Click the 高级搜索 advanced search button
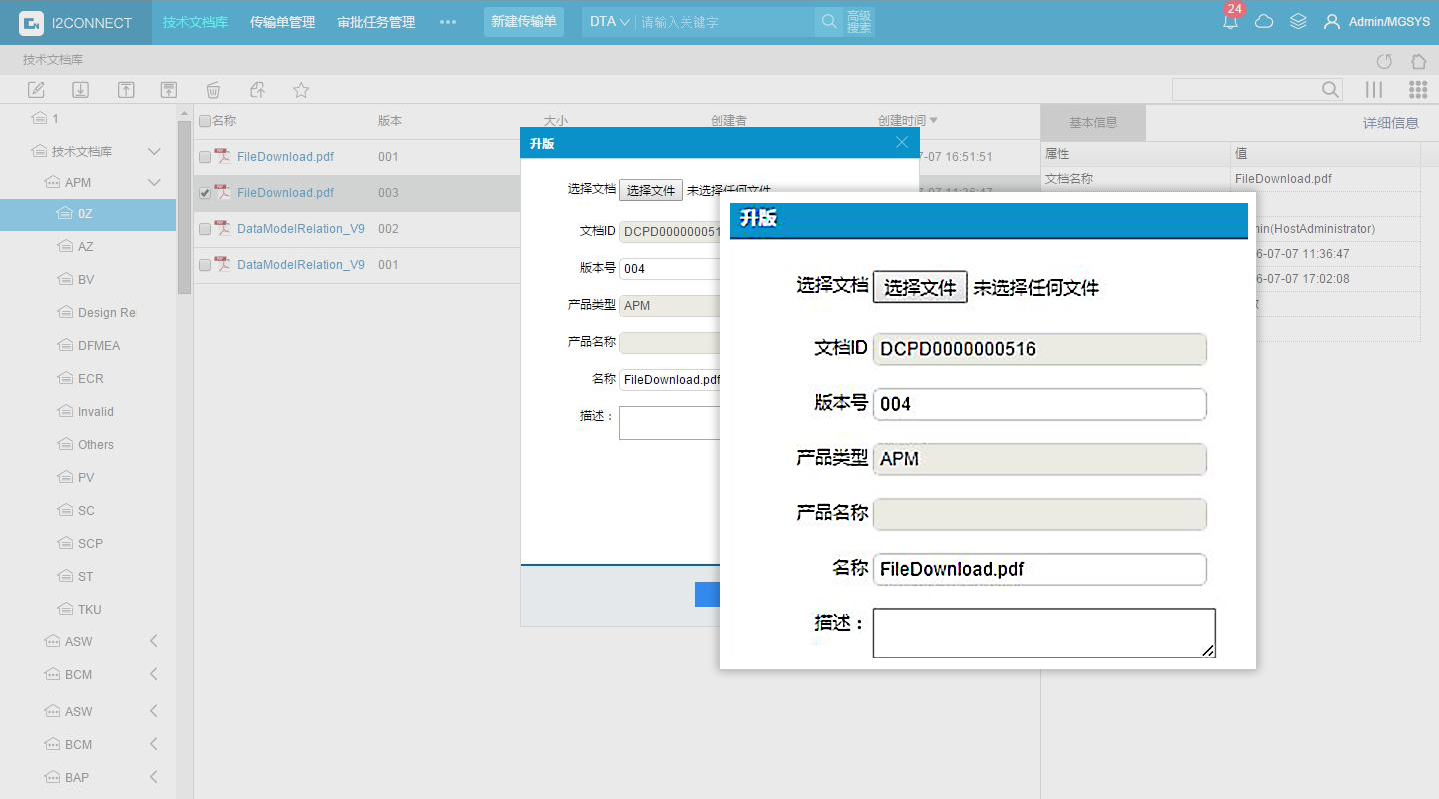This screenshot has width=1439, height=799. [859, 22]
